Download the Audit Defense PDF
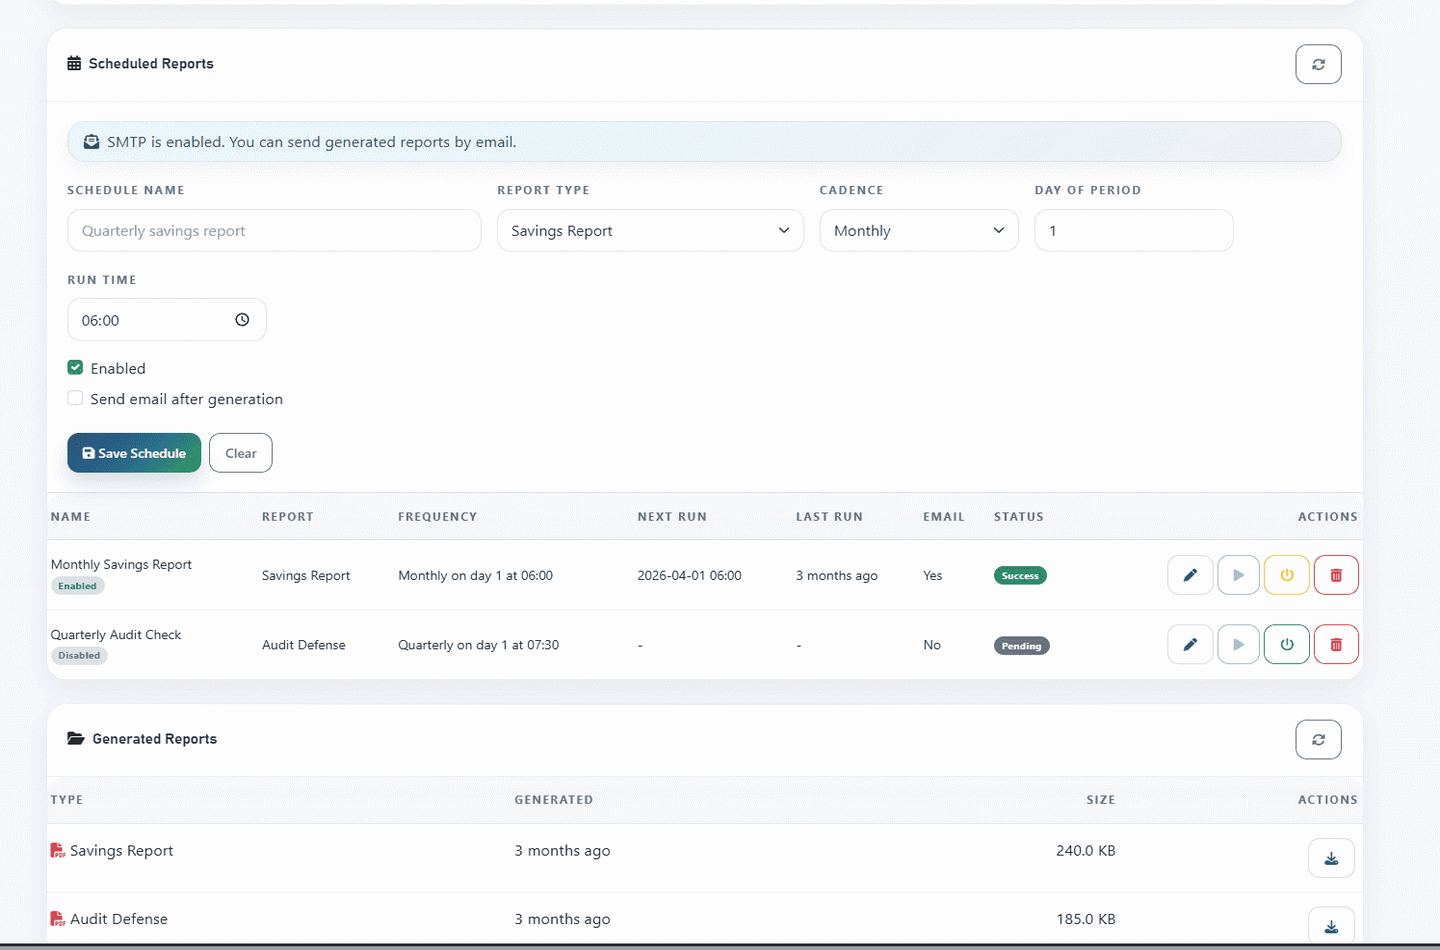This screenshot has width=1440, height=950. pyautogui.click(x=1331, y=926)
